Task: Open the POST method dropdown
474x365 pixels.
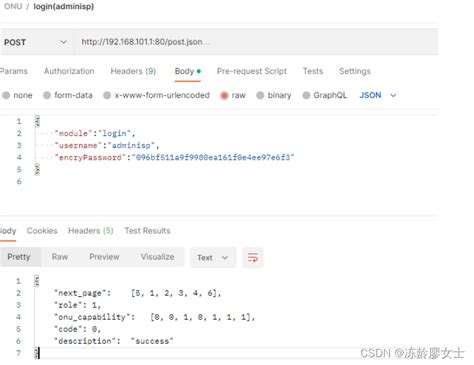Action: (x=36, y=42)
